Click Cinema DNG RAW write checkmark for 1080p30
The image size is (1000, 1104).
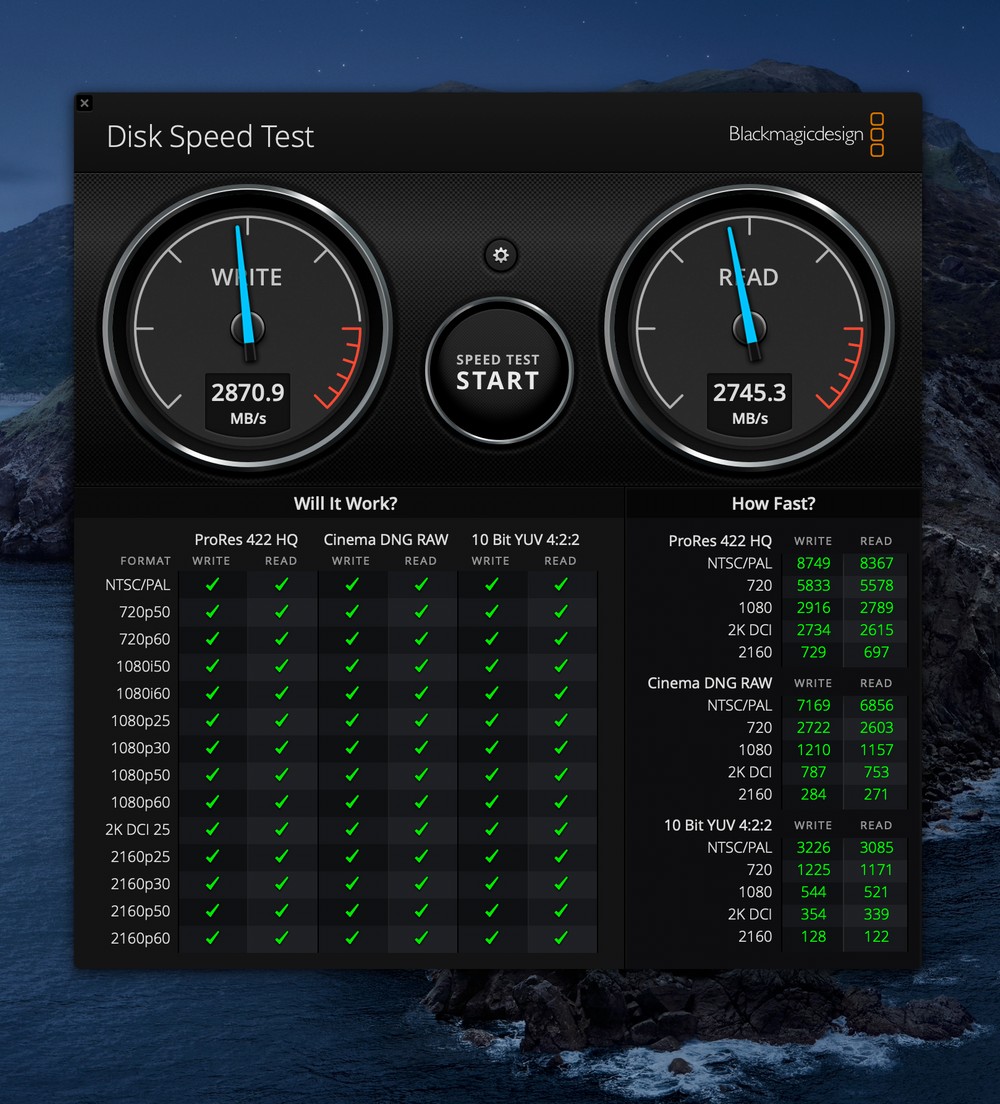coord(351,748)
